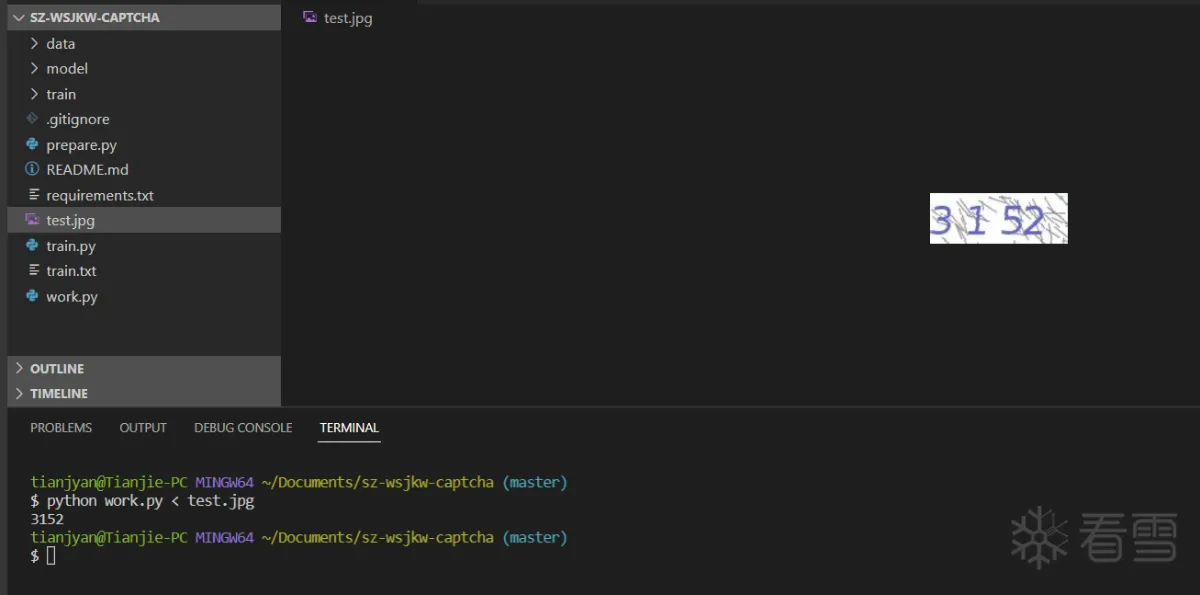The height and width of the screenshot is (595, 1200).
Task: Click the text file icon beside requirements.txt
Action: tap(33, 195)
